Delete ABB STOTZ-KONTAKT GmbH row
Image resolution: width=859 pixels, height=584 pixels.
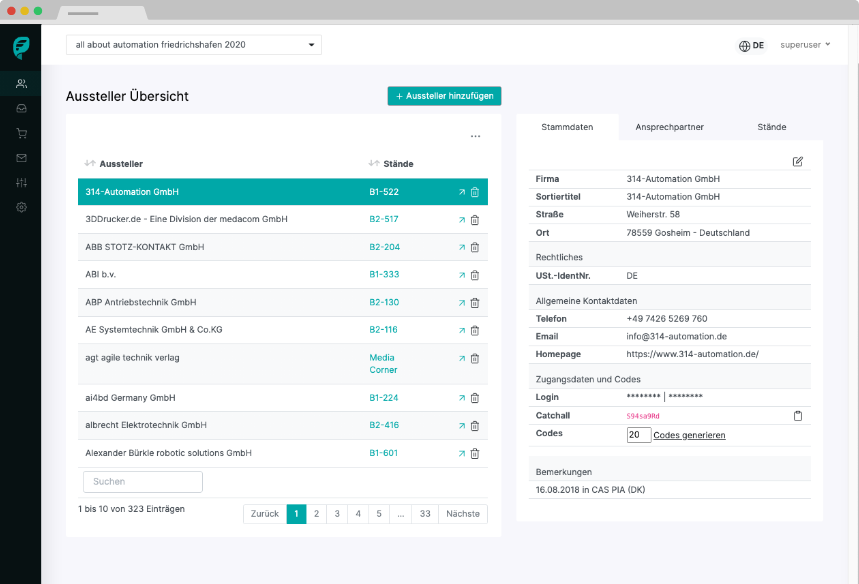[x=475, y=248]
